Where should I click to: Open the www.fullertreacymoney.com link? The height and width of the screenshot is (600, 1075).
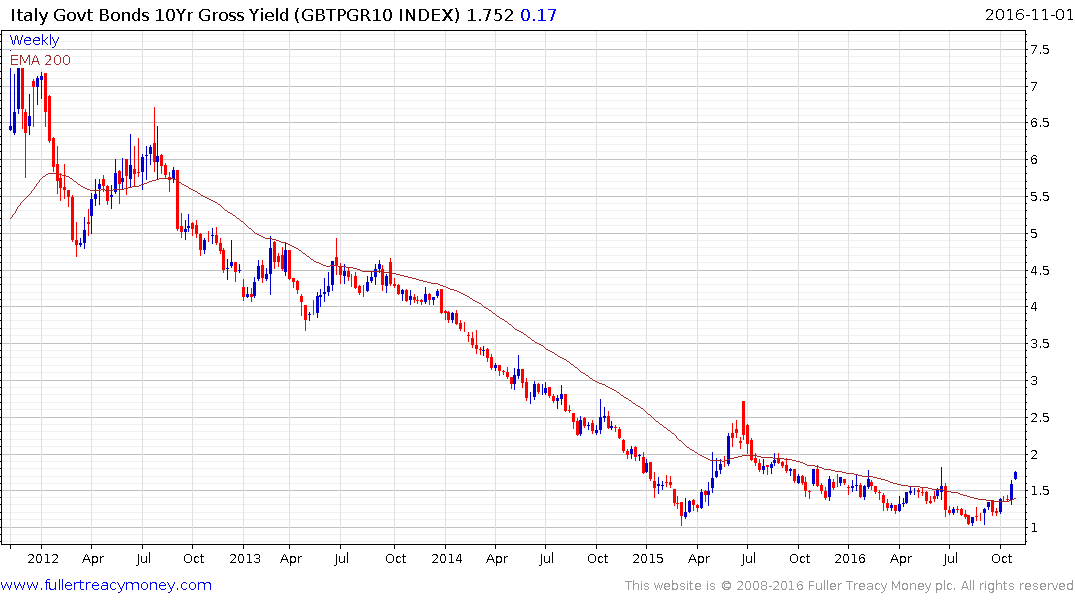tap(106, 585)
